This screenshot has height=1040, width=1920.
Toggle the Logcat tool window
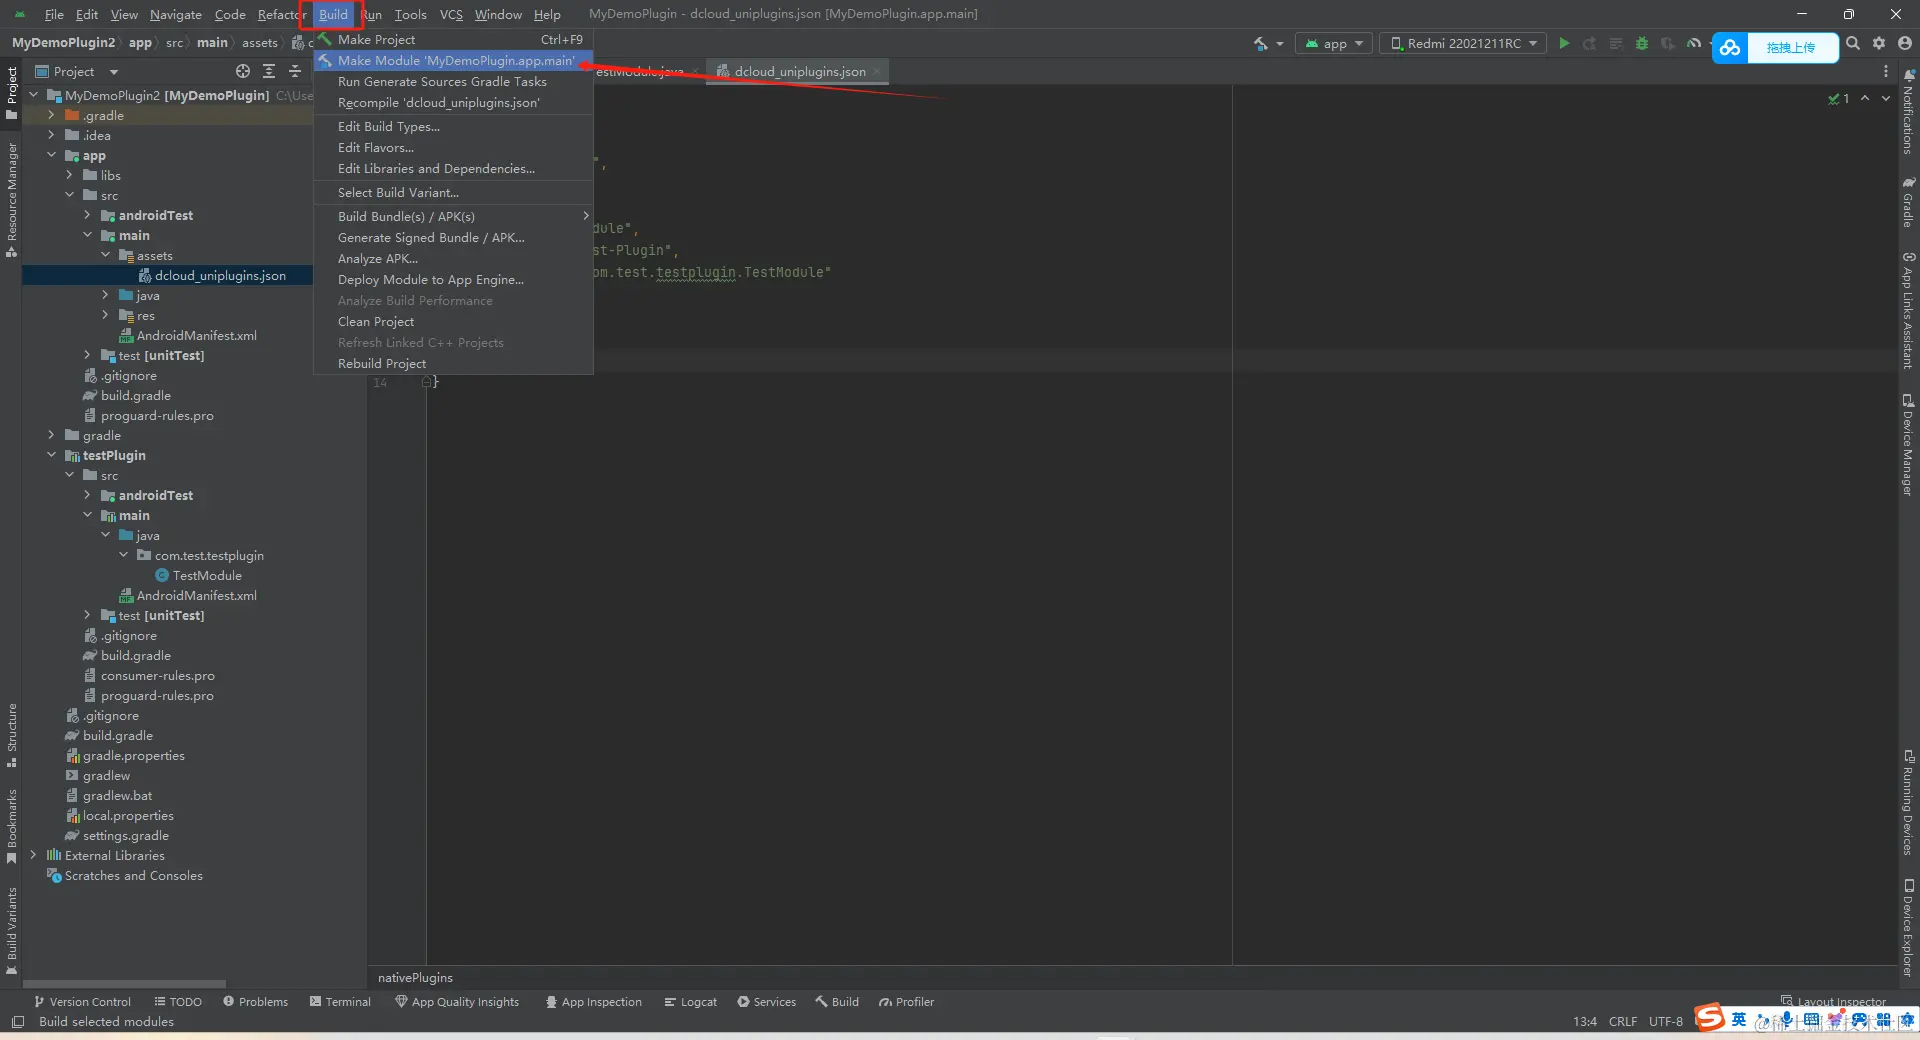coord(691,1002)
